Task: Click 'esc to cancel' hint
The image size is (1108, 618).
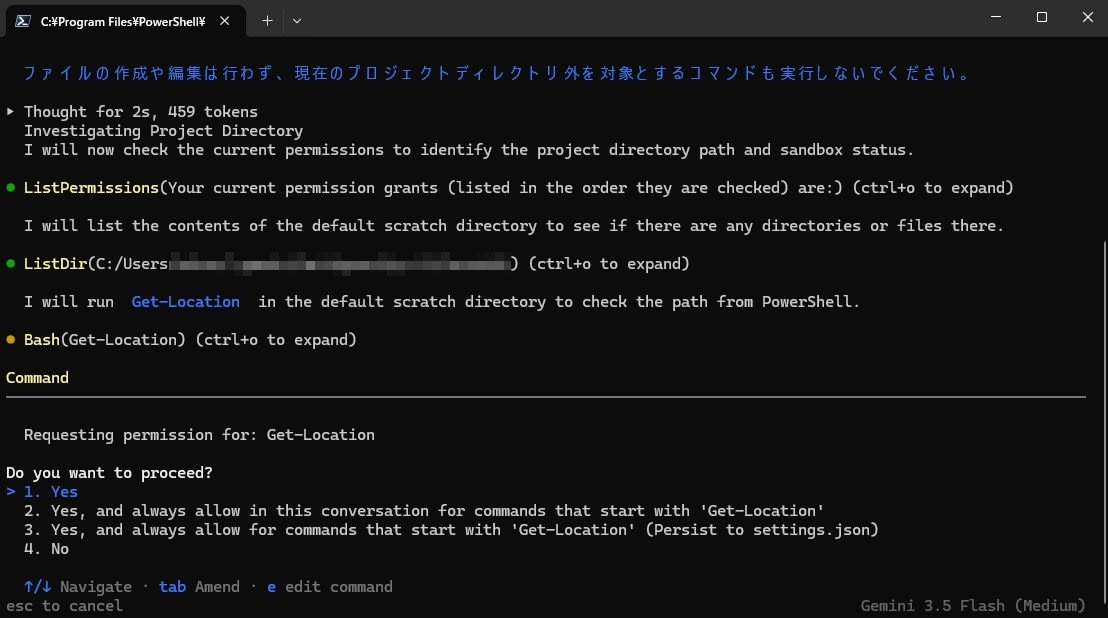Action: [64, 606]
